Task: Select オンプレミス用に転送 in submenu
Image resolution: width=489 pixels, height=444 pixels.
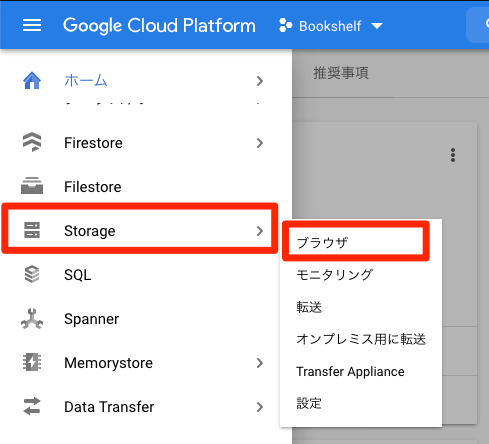Action: (361, 339)
